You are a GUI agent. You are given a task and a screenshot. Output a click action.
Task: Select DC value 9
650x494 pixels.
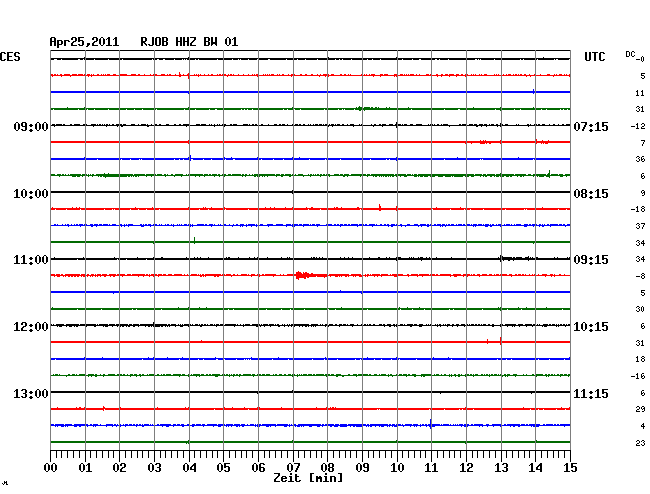pos(643,193)
